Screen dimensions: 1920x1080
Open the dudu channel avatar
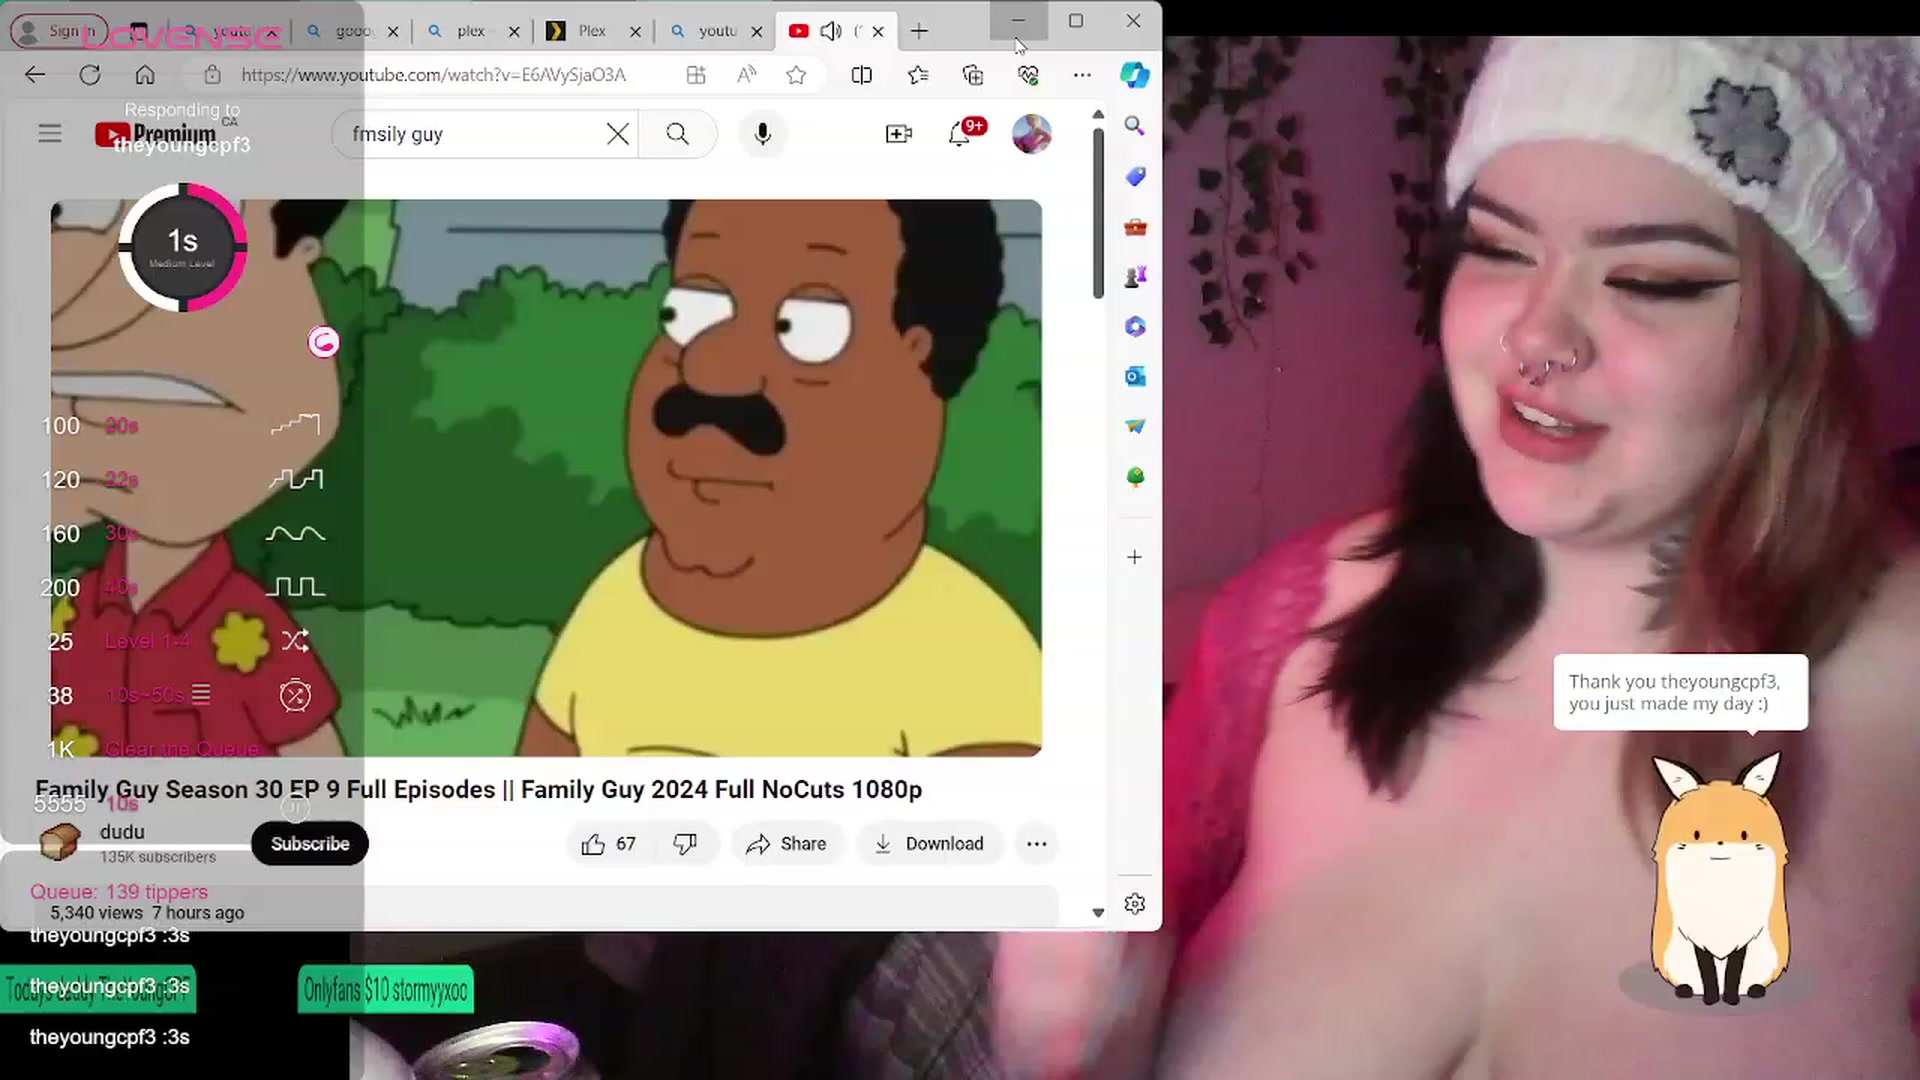tap(59, 842)
